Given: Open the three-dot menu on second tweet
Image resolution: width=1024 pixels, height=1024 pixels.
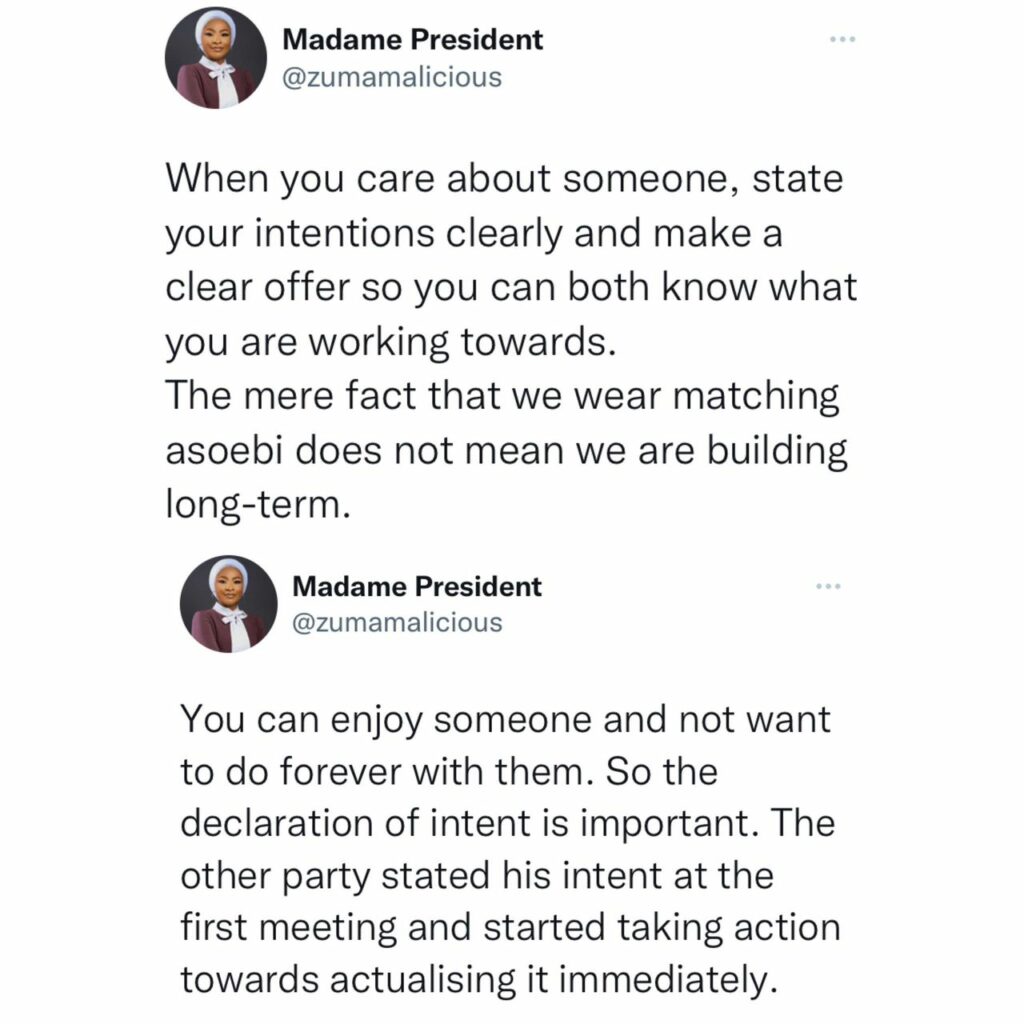Looking at the screenshot, I should (828, 586).
